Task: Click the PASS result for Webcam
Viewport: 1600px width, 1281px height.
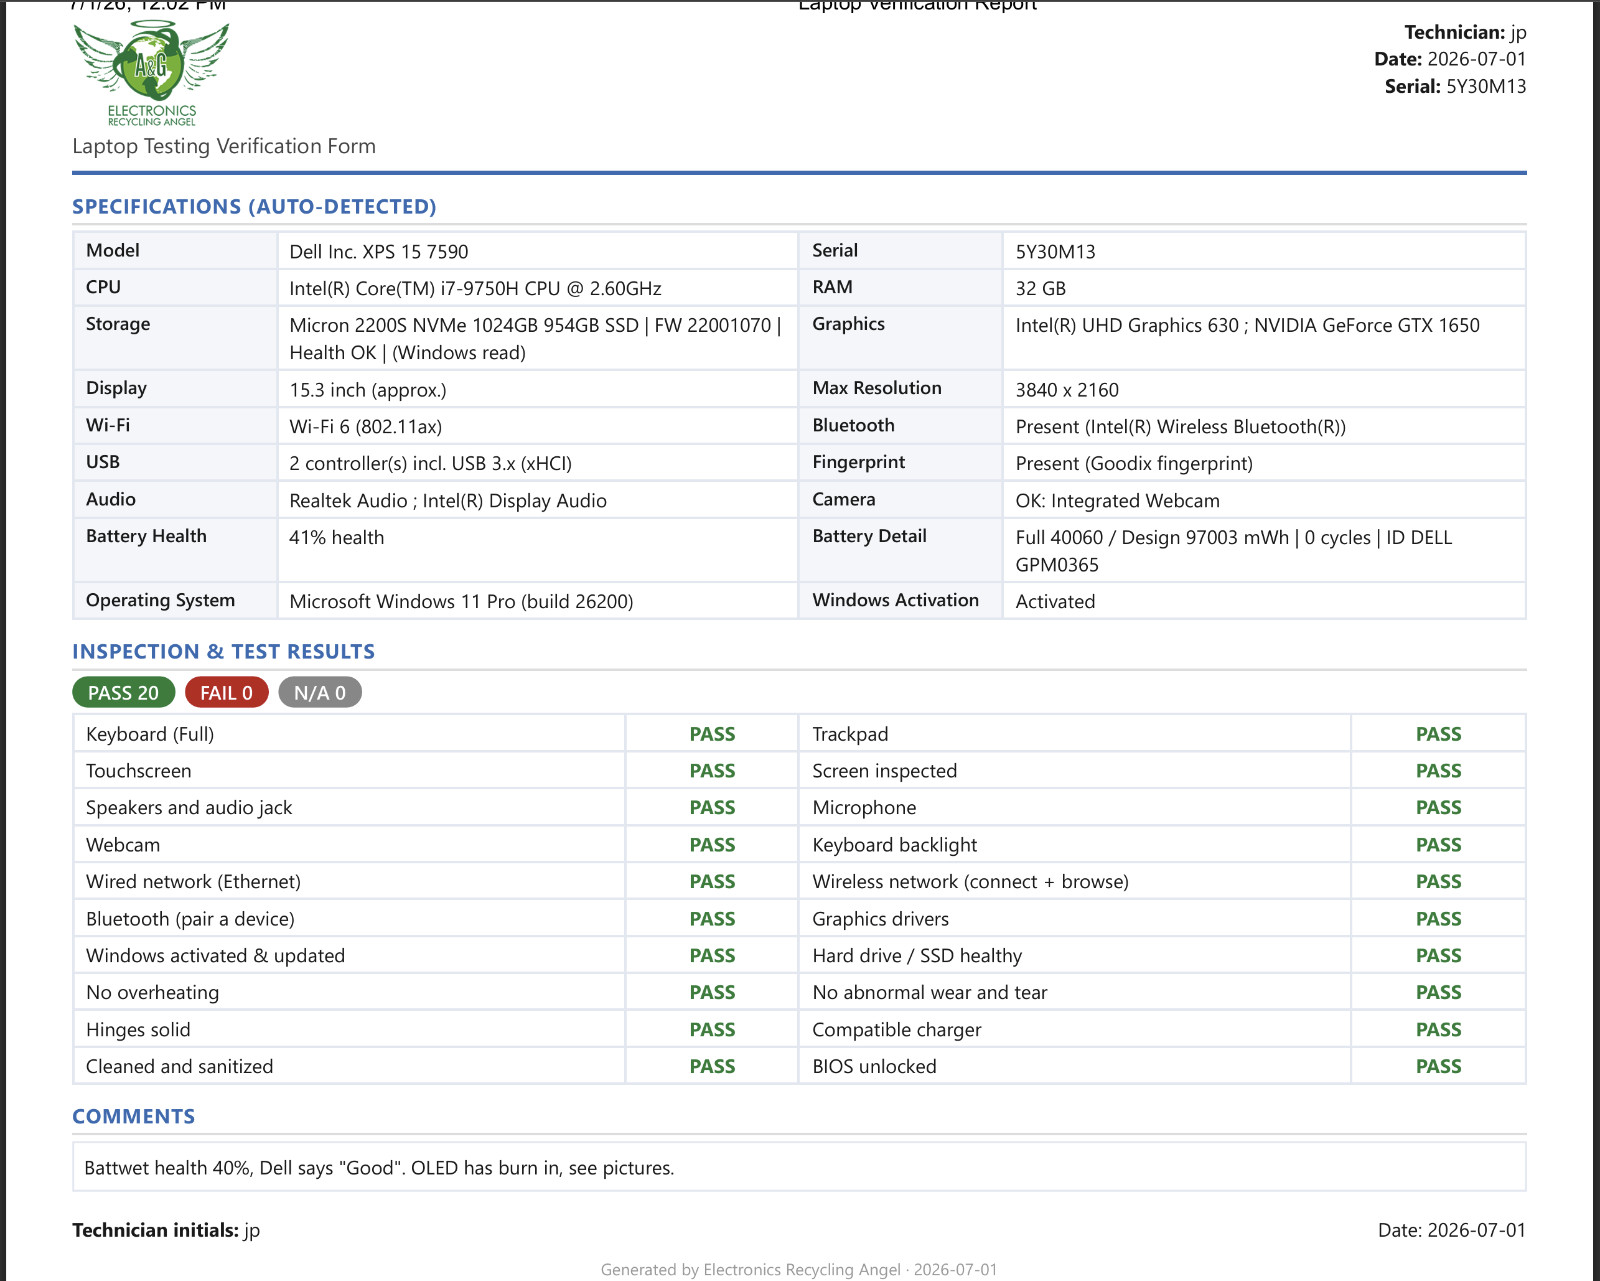Action: (x=713, y=845)
